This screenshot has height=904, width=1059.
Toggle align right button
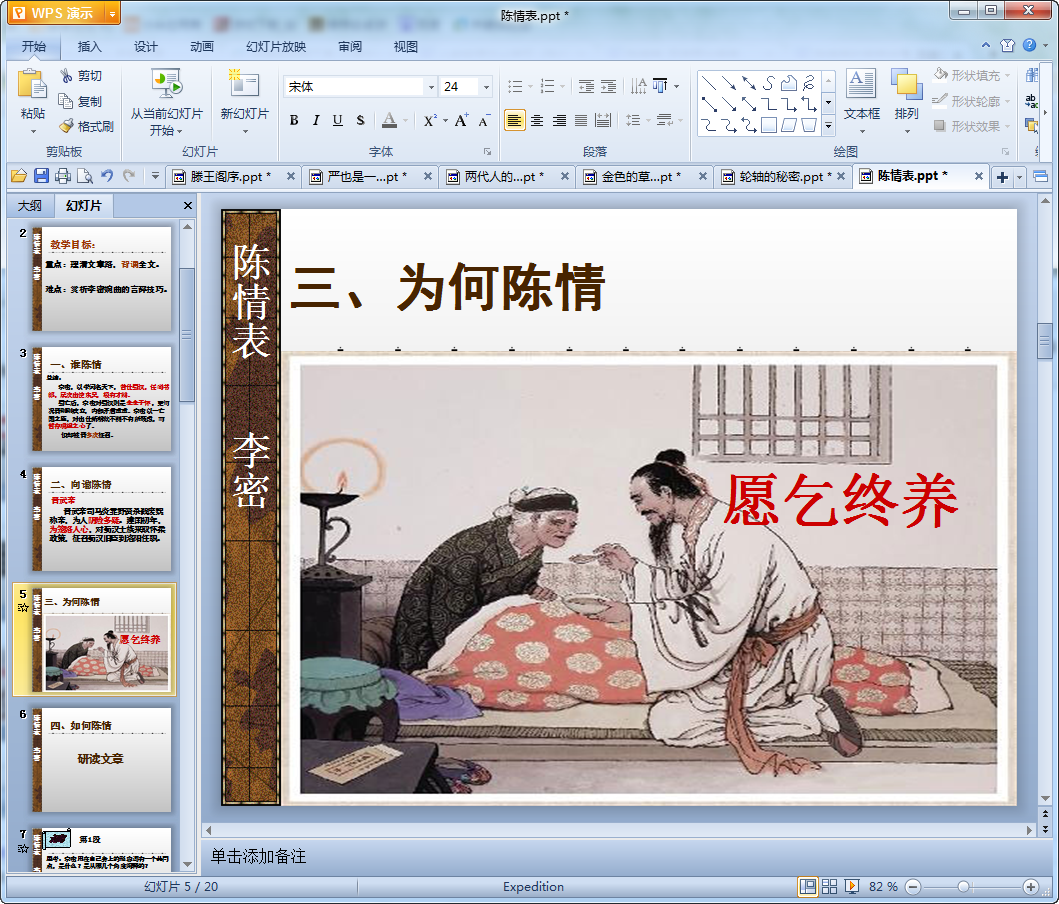coord(559,120)
